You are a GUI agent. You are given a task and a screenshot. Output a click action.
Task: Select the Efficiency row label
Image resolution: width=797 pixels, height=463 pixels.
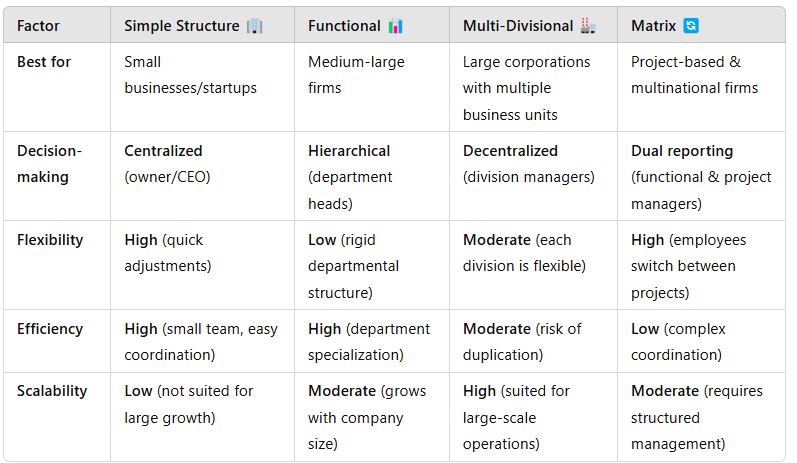click(x=50, y=329)
